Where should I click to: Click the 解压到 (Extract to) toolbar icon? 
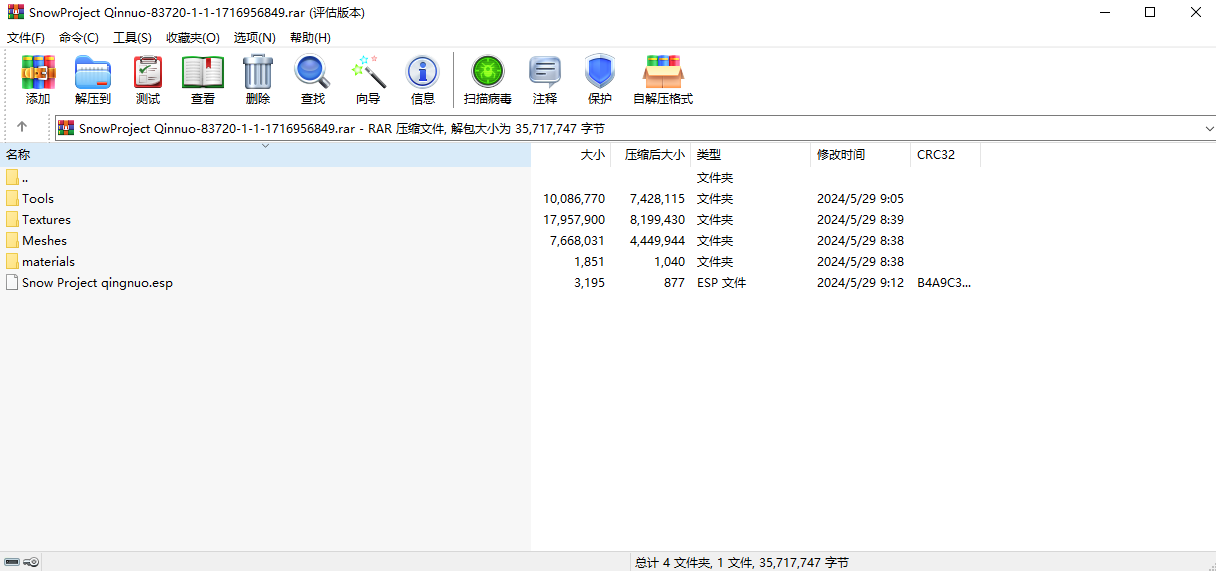pos(93,72)
